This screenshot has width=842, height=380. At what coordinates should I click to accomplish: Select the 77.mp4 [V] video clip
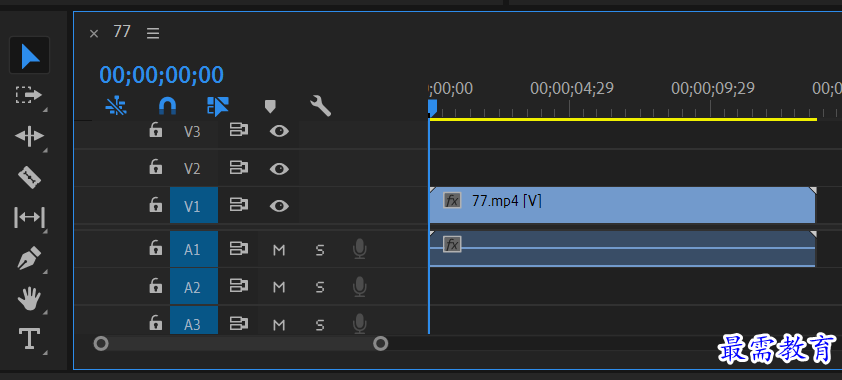click(623, 205)
